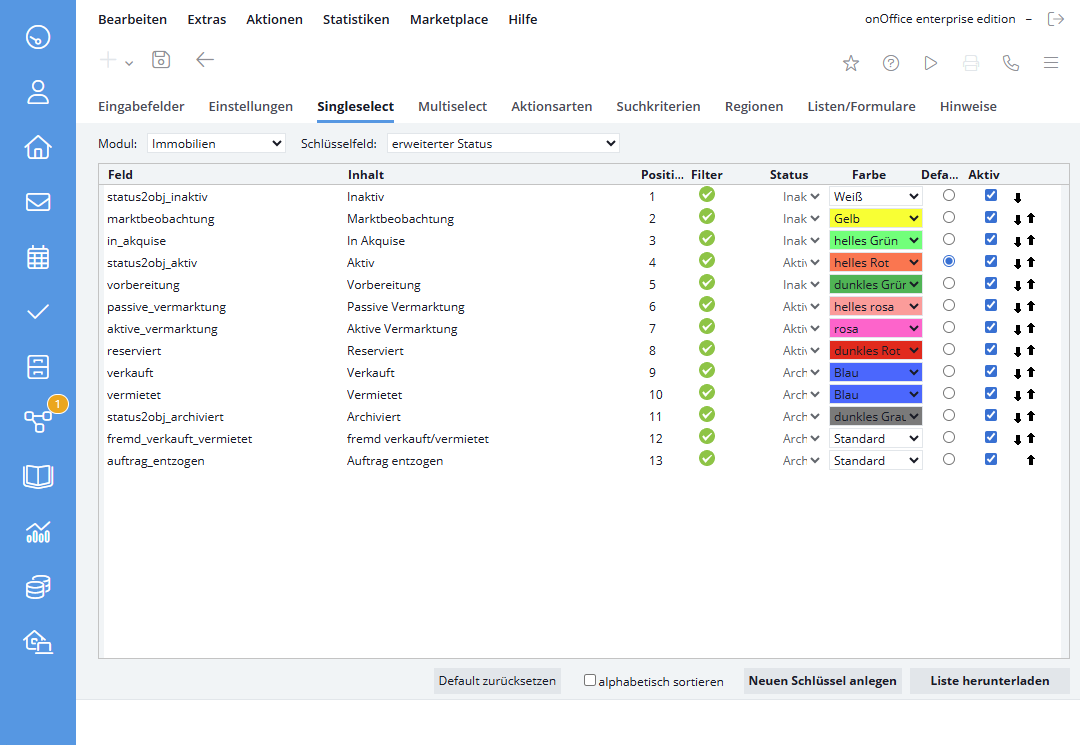
Task: Set in_akquise as the default radio option
Action: pyautogui.click(x=949, y=239)
